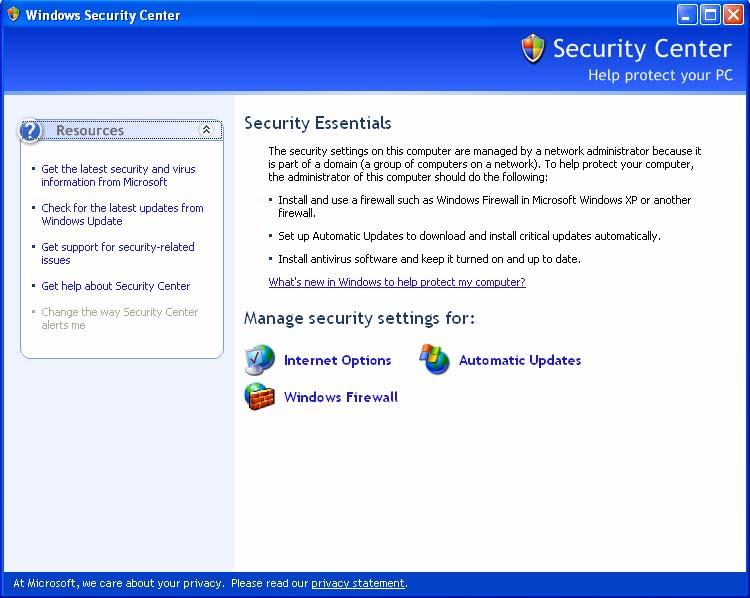Open the privacy statement link
The width and height of the screenshot is (750, 598).
(x=358, y=583)
